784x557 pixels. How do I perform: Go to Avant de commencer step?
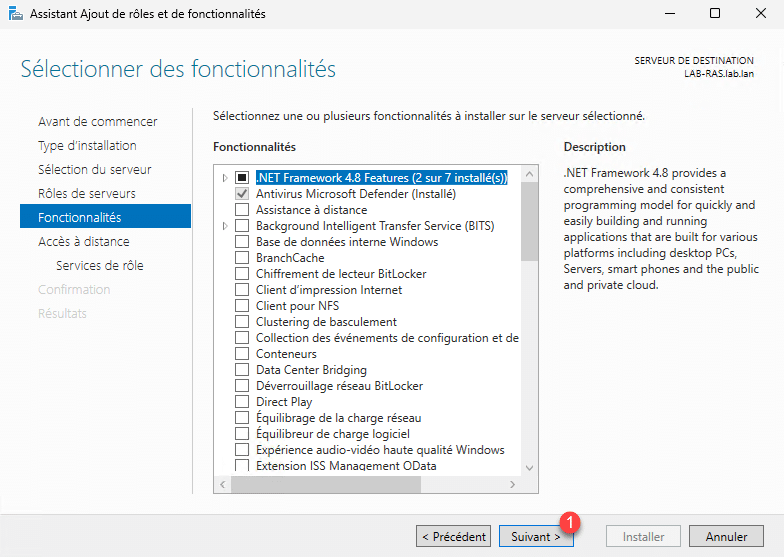97,121
